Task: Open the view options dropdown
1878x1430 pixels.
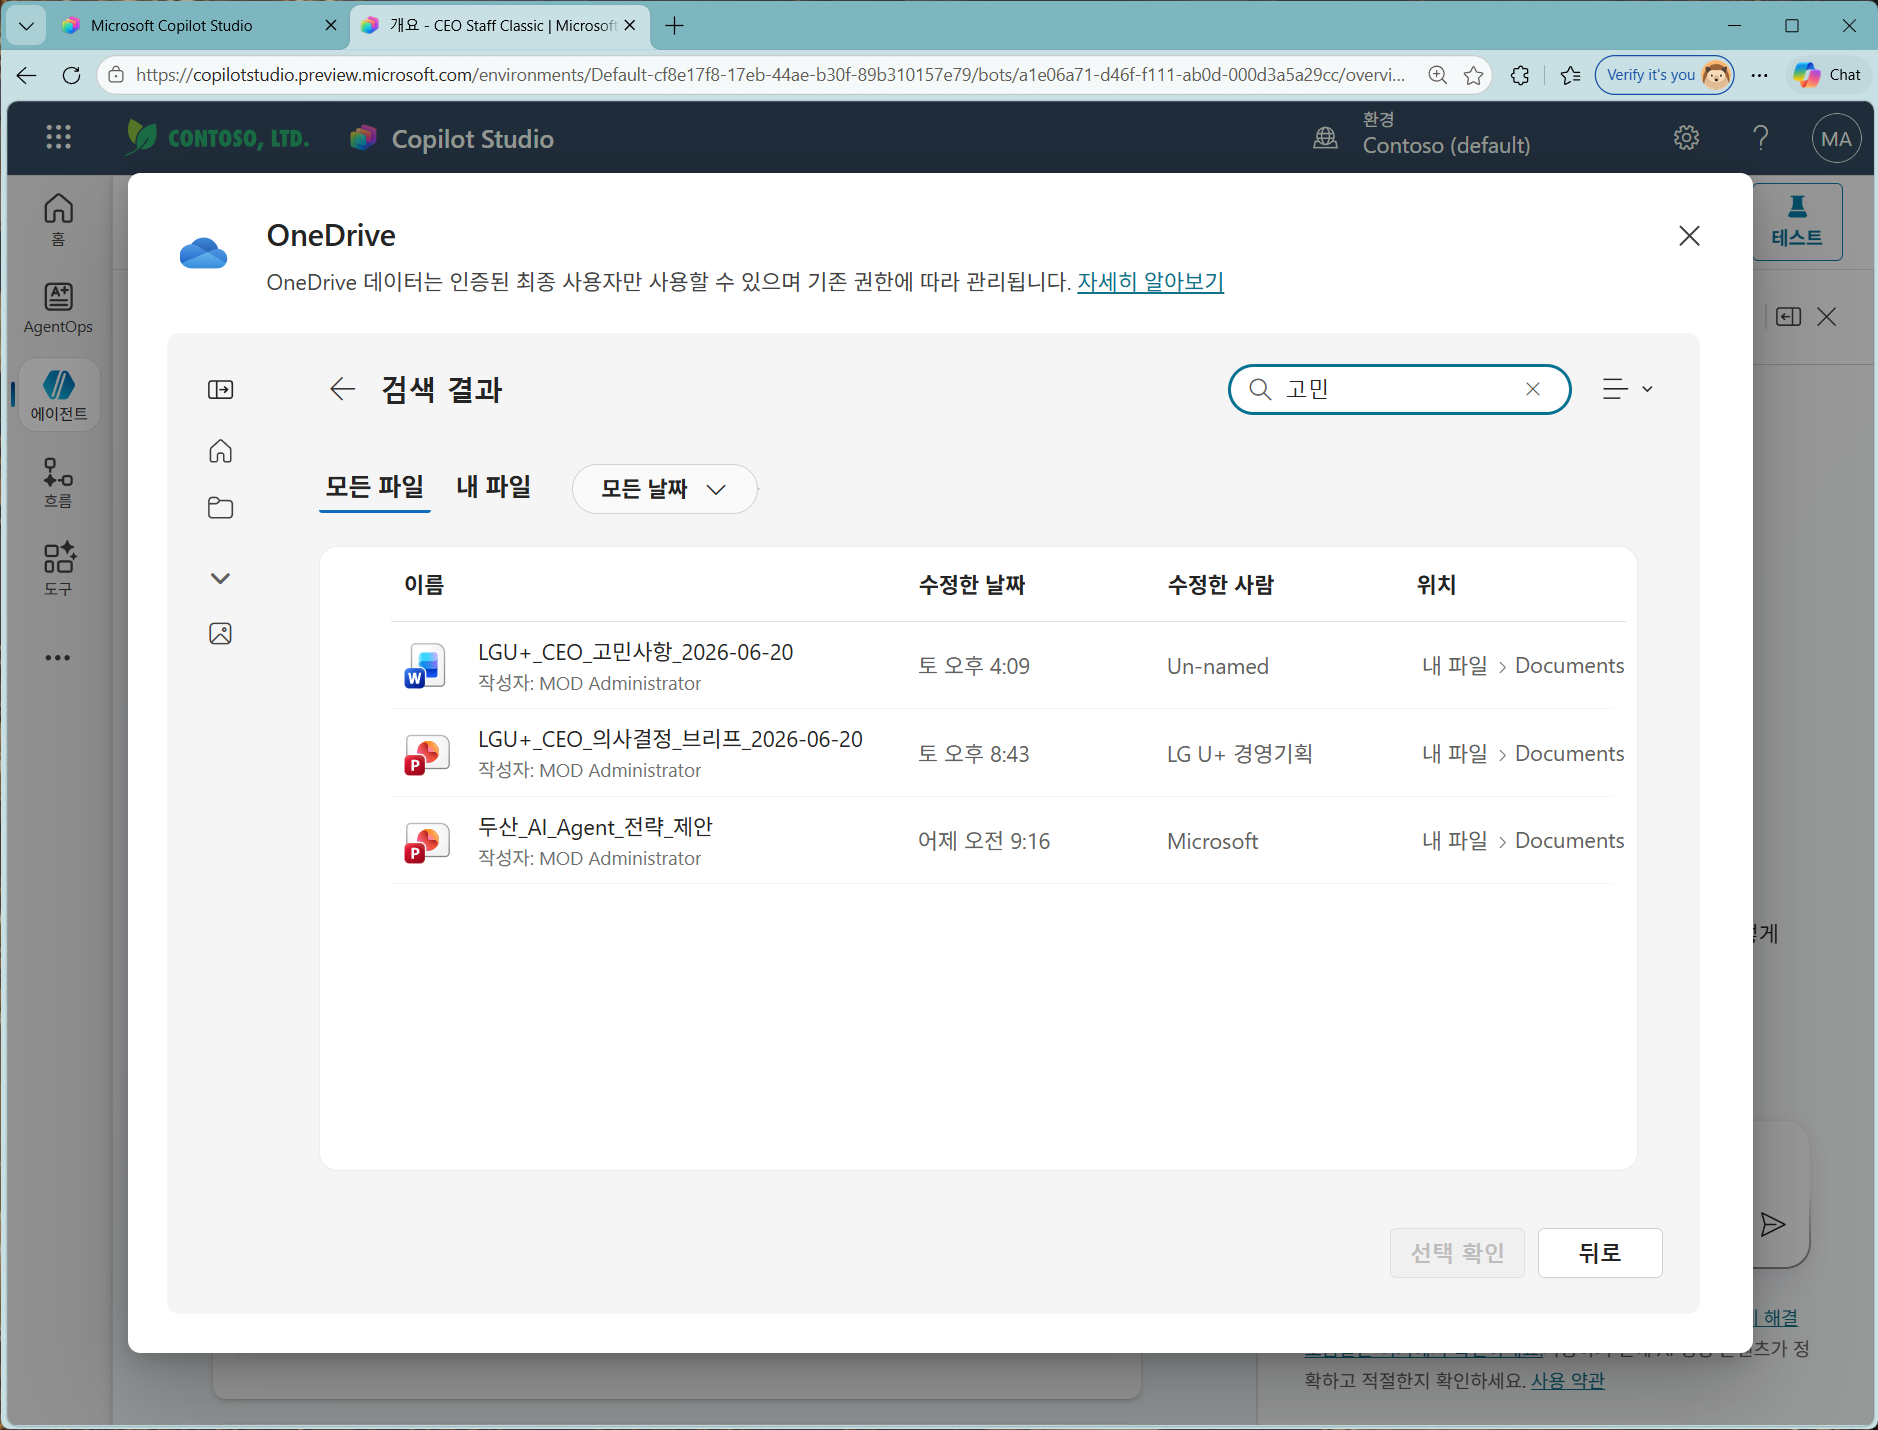Action: pyautogui.click(x=1627, y=389)
